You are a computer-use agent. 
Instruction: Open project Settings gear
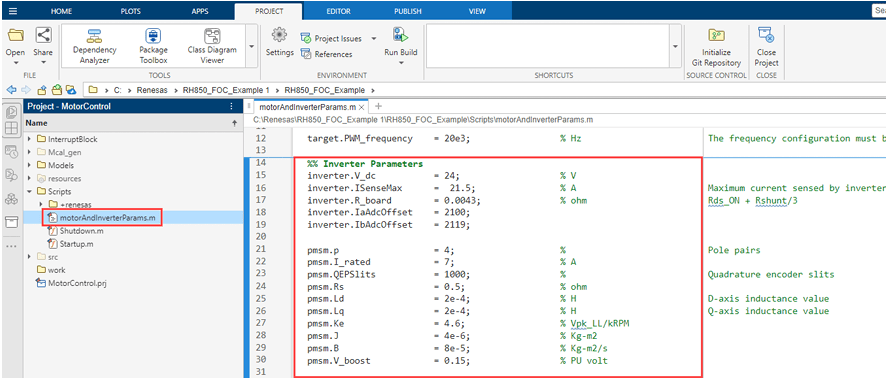(x=279, y=43)
